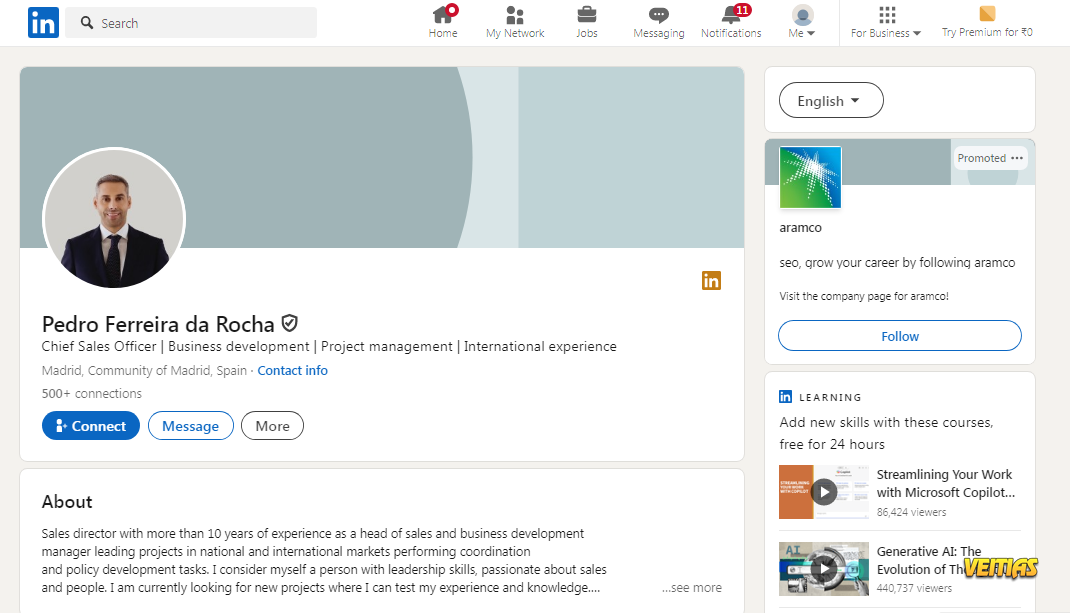The height and width of the screenshot is (613, 1070).
Task: Open My Network tab
Action: 515,22
